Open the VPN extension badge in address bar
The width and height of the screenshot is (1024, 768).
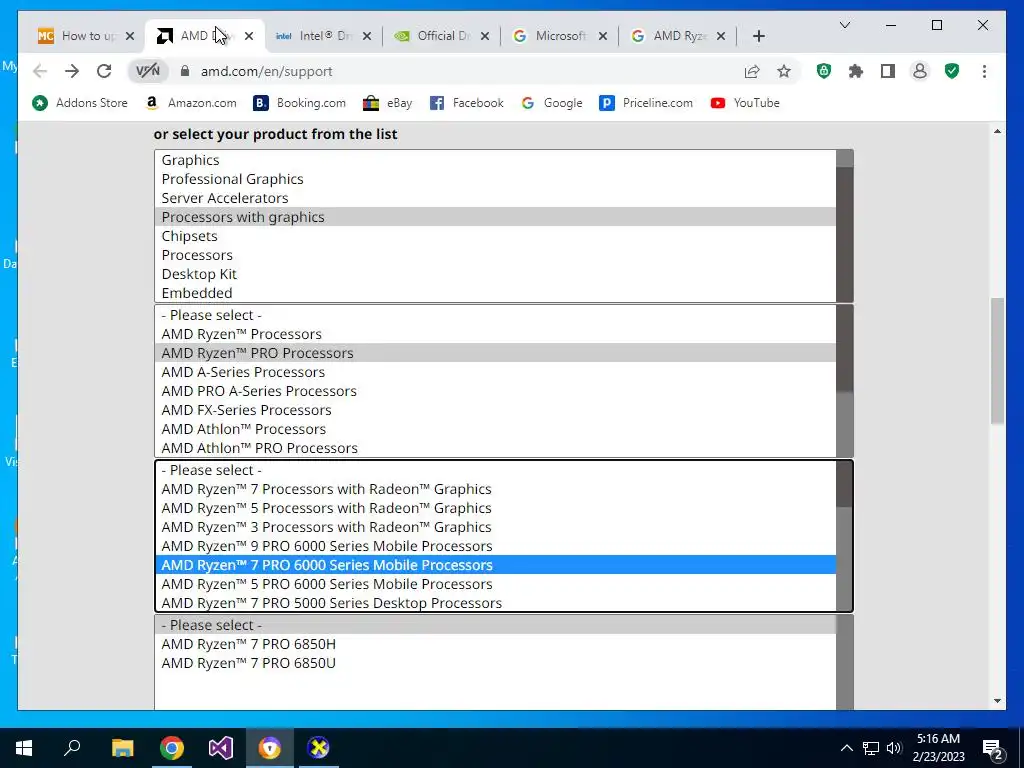point(148,71)
